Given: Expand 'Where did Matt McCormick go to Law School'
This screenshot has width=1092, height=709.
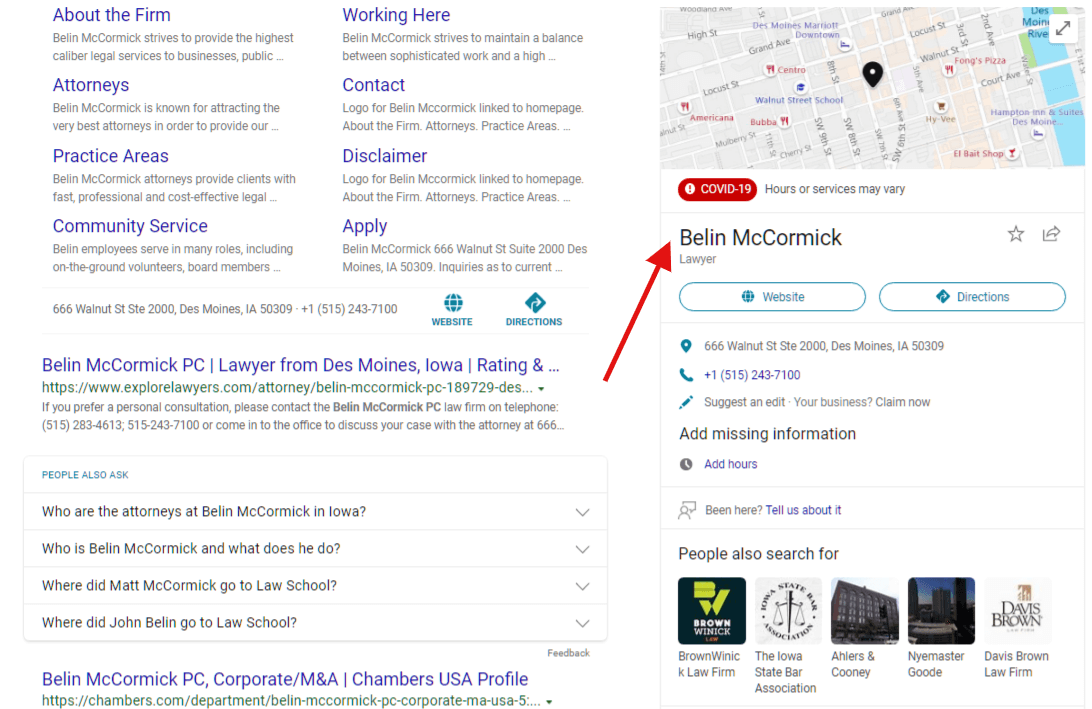Looking at the screenshot, I should click(582, 586).
